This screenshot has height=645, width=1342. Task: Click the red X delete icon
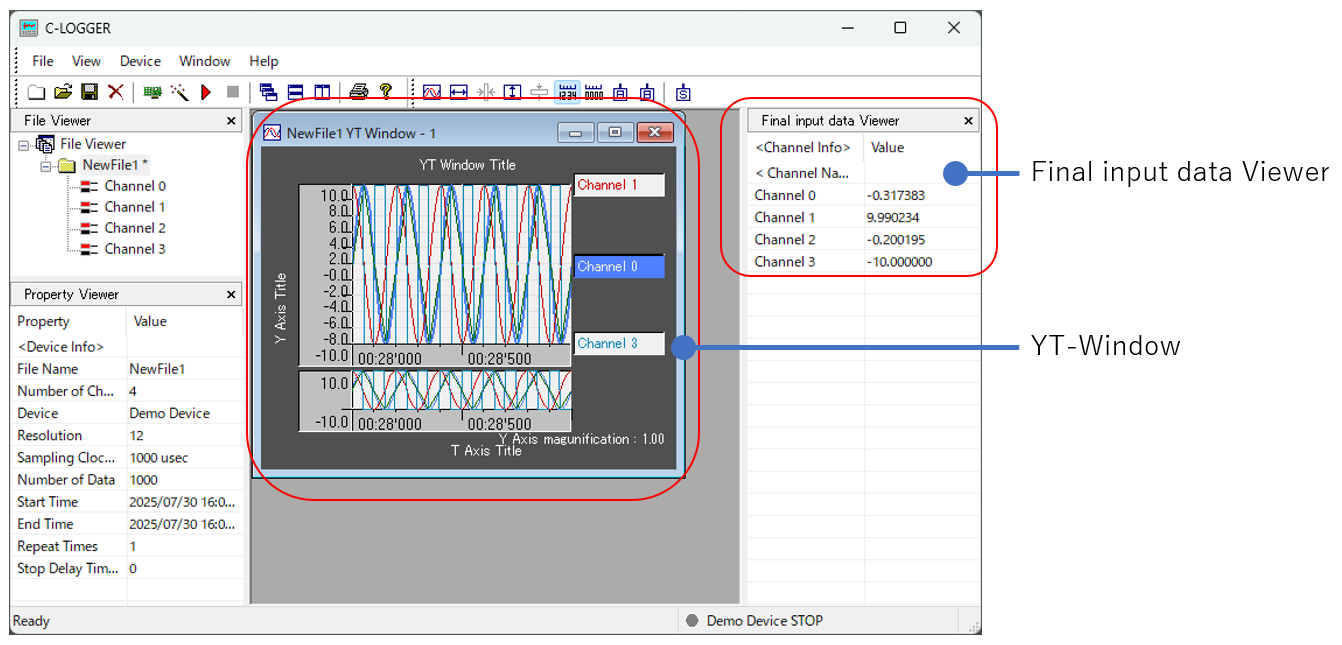coord(116,92)
